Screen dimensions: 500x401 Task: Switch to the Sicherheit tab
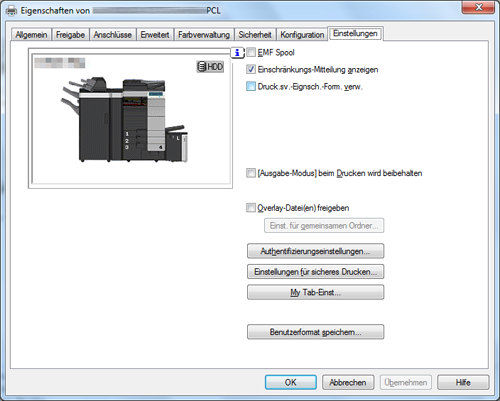[255, 35]
